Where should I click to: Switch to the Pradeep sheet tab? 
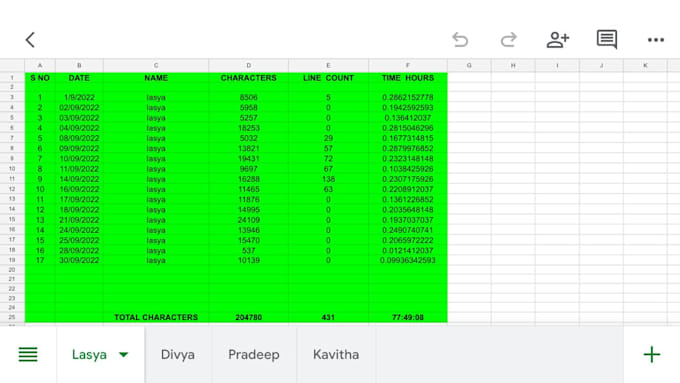[x=254, y=354]
